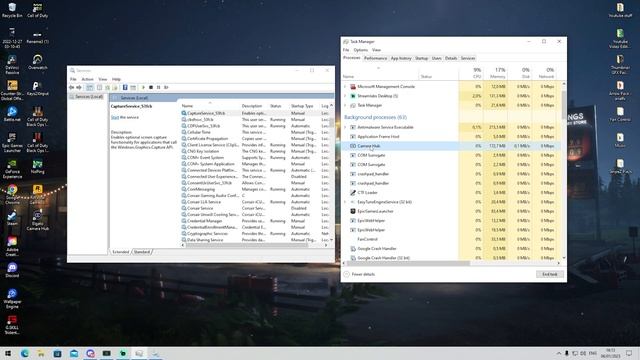Sort processes by Memory column header
640x360 pixels.
click(x=495, y=73)
